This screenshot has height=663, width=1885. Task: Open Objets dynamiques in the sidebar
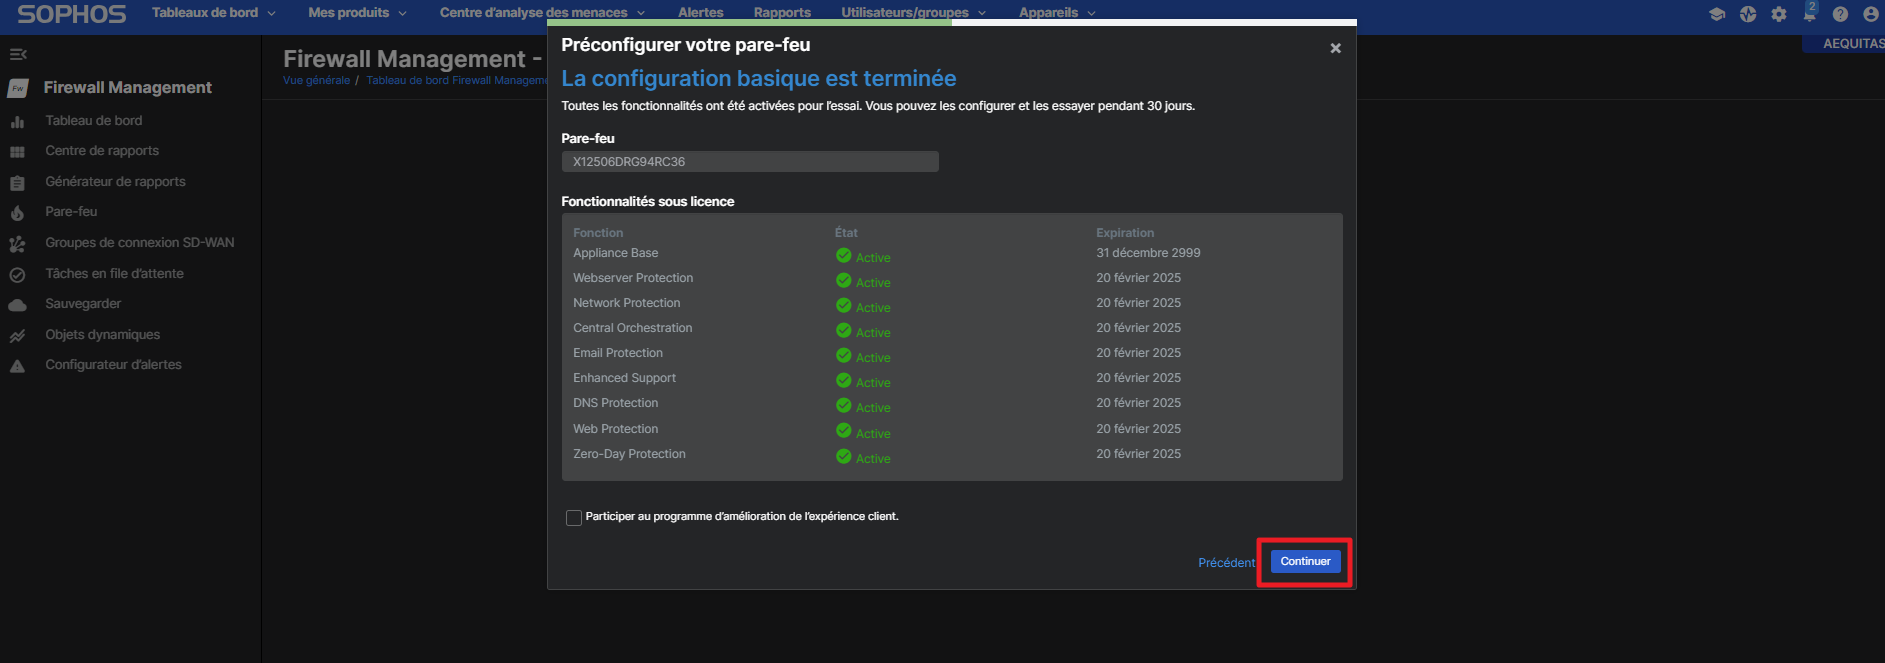102,335
